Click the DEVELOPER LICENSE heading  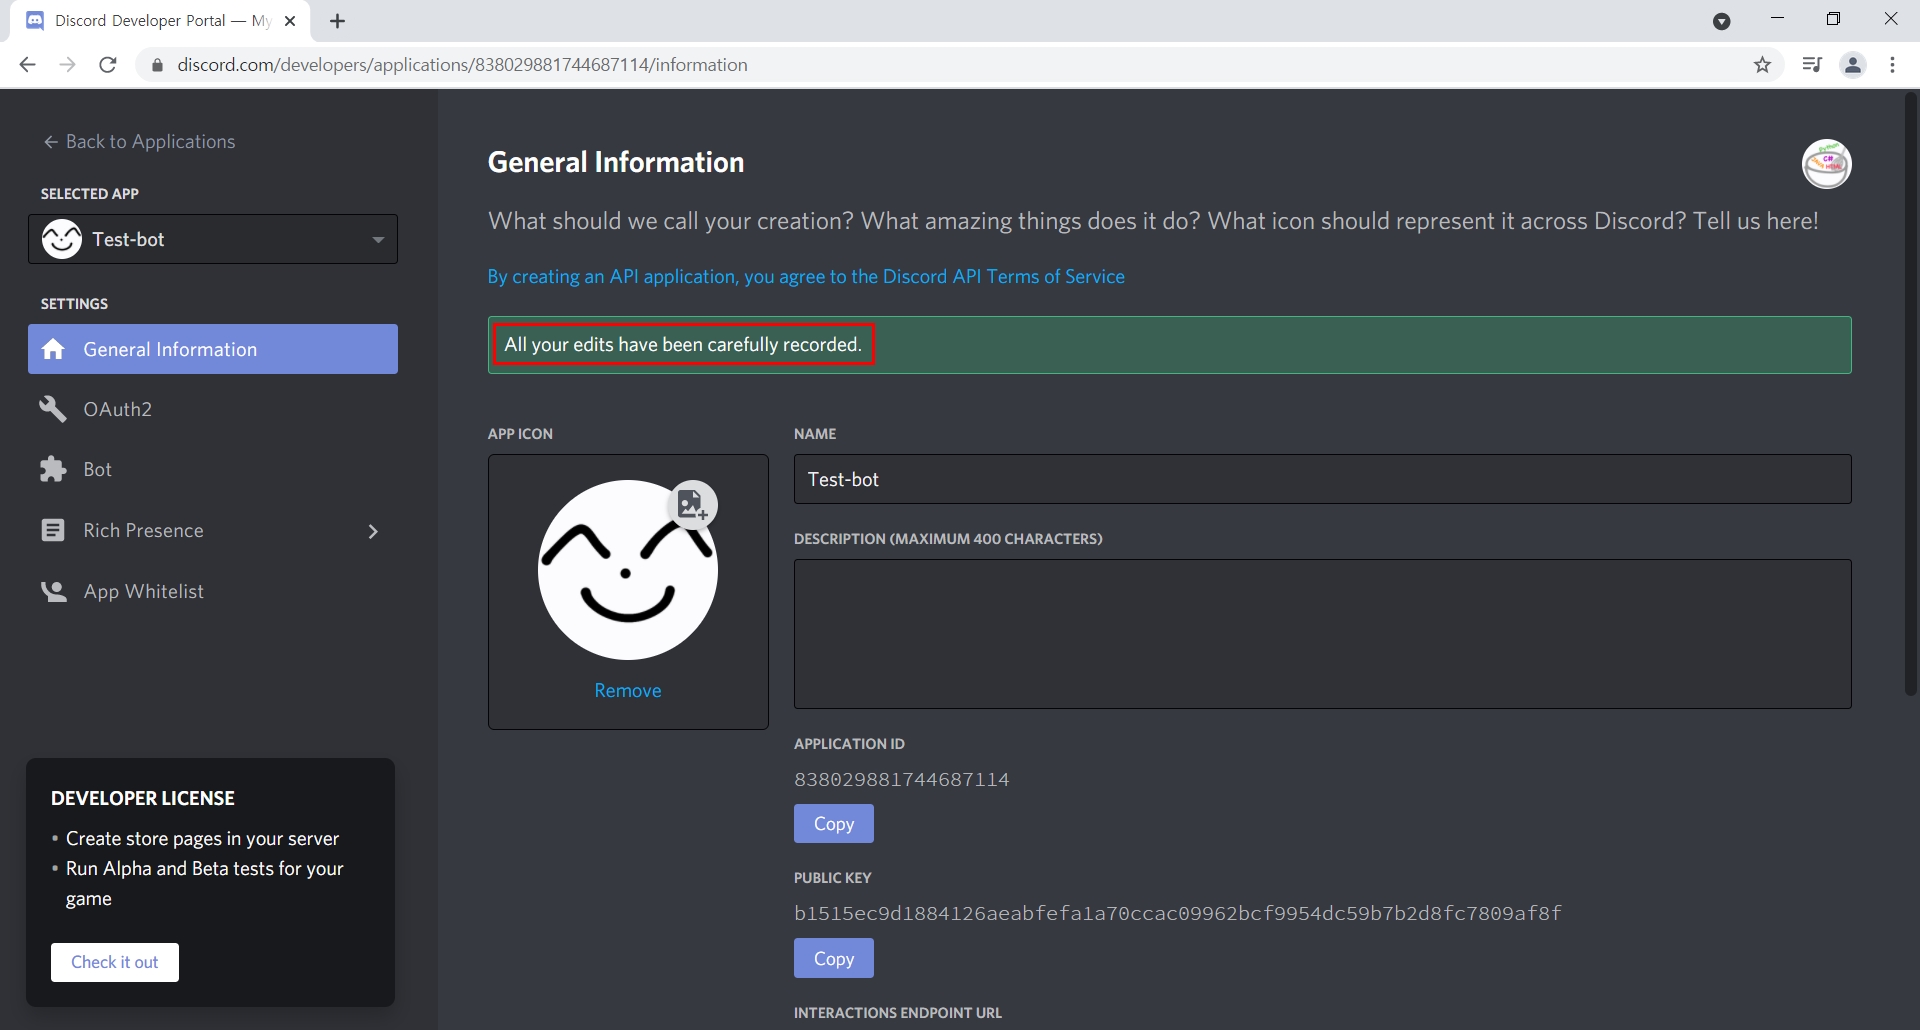143,798
